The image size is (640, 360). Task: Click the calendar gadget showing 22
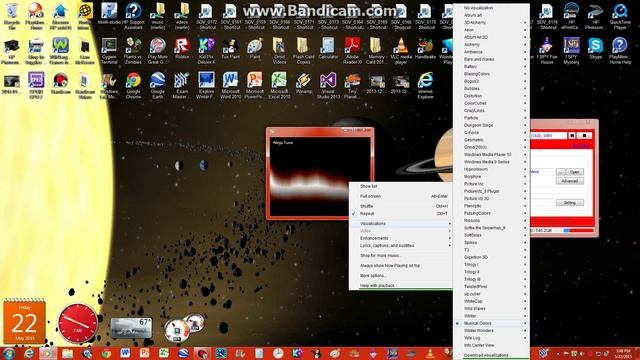[24, 322]
